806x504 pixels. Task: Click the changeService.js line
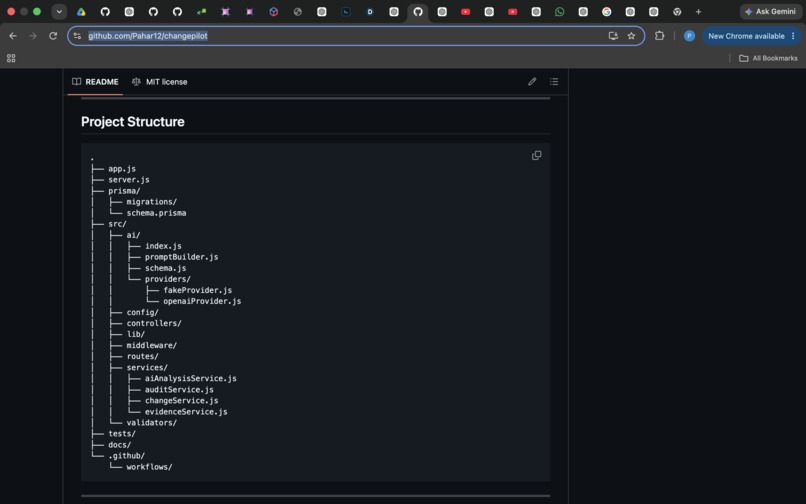(x=181, y=401)
